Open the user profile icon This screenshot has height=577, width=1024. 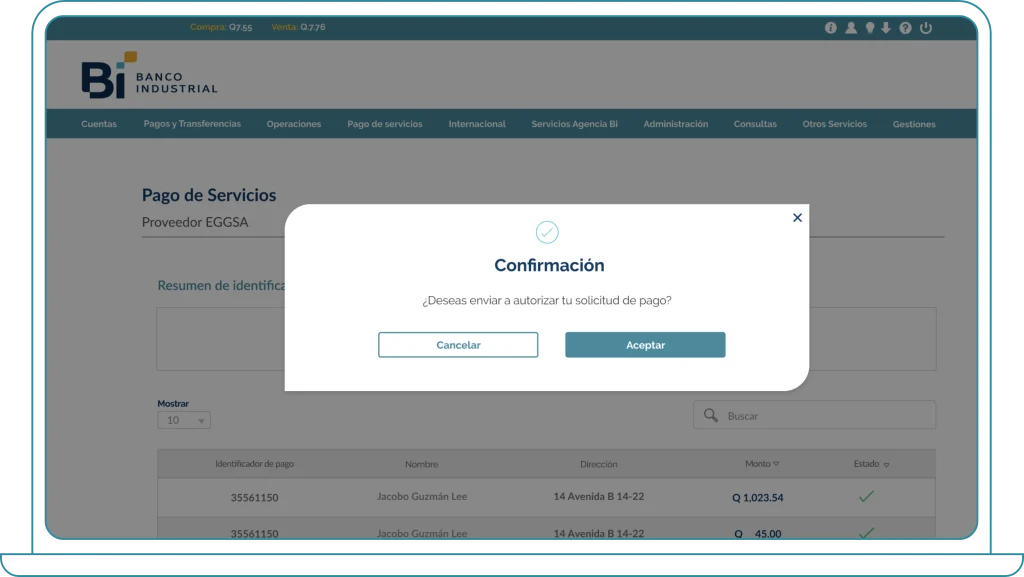click(850, 28)
